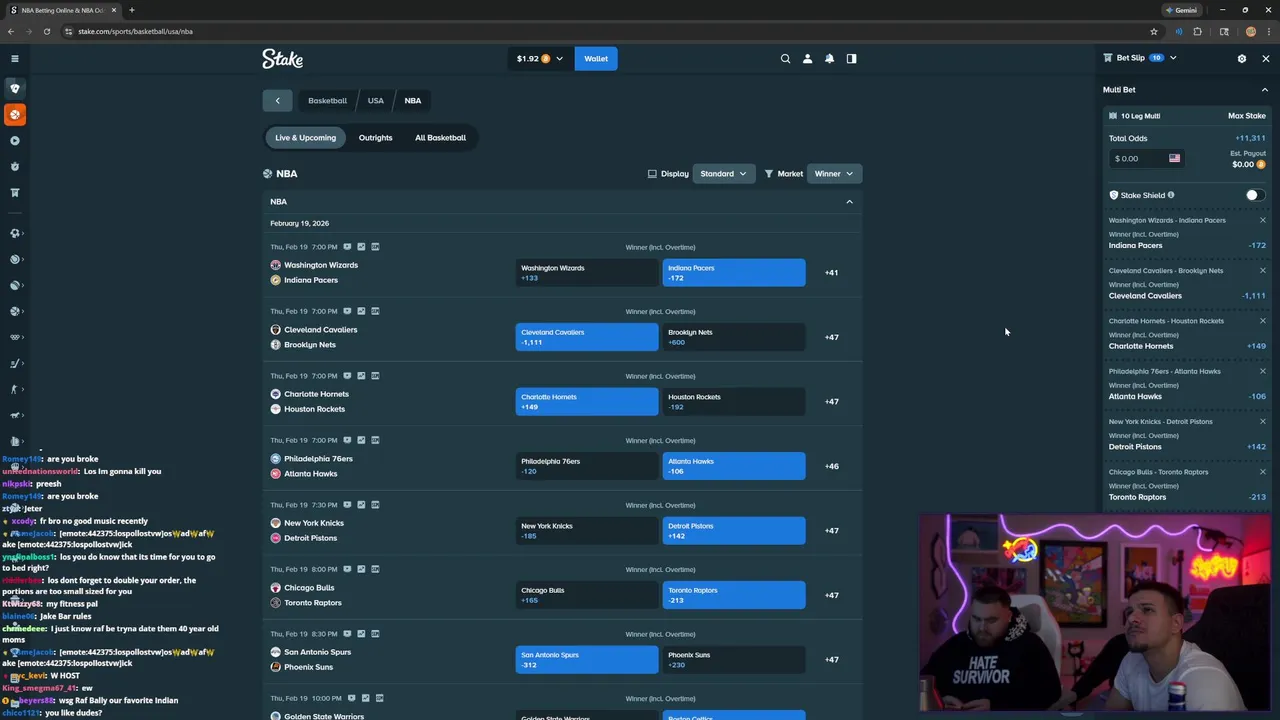1280x720 pixels.
Task: Bookmark this page with the star icon
Action: point(1154,31)
